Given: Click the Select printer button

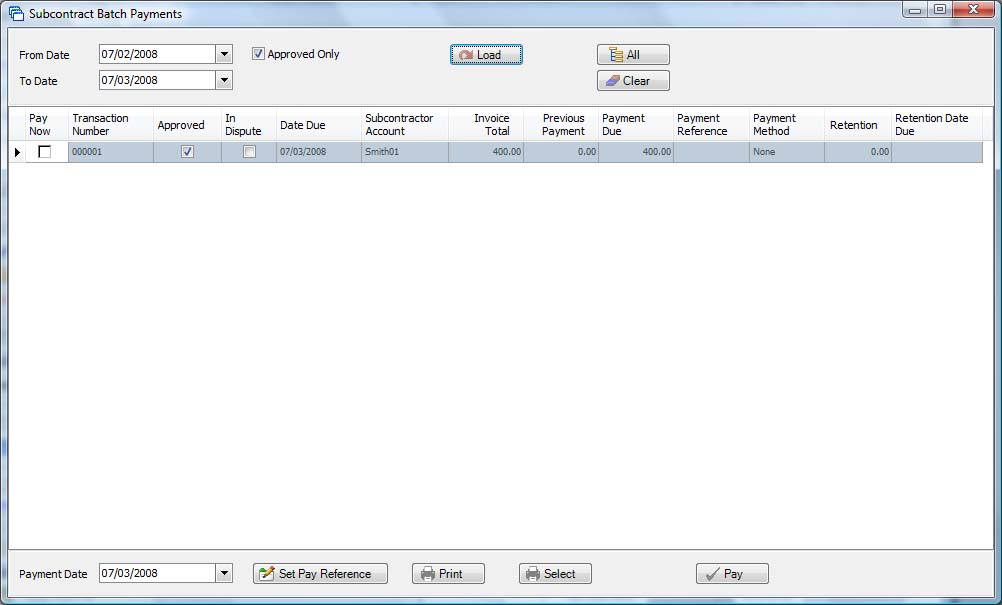Looking at the screenshot, I should click(555, 574).
